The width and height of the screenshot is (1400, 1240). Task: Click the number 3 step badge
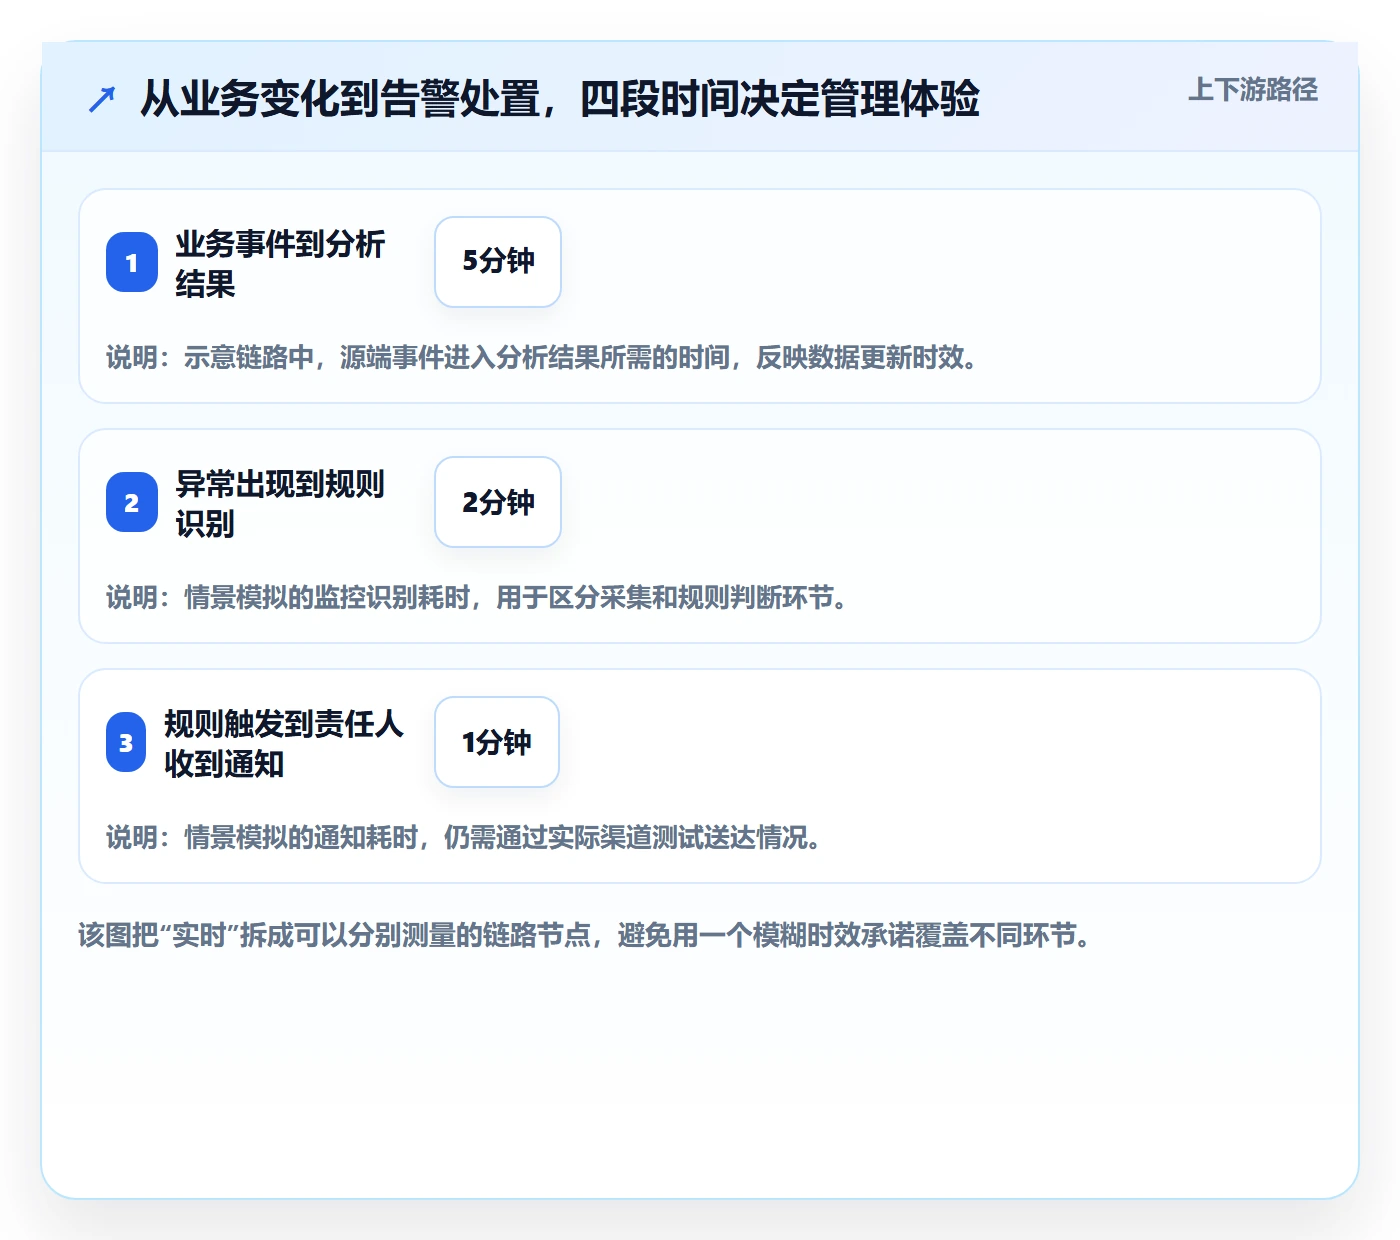click(x=126, y=742)
